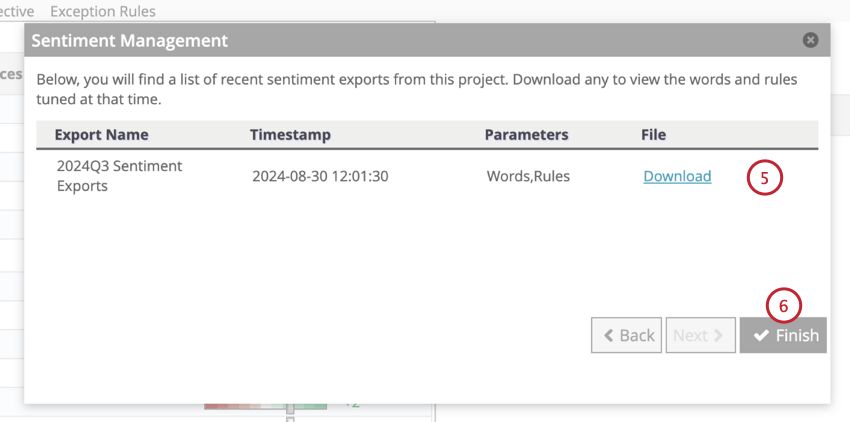Download the 2024Q3 Sentiment Exports file

point(677,176)
